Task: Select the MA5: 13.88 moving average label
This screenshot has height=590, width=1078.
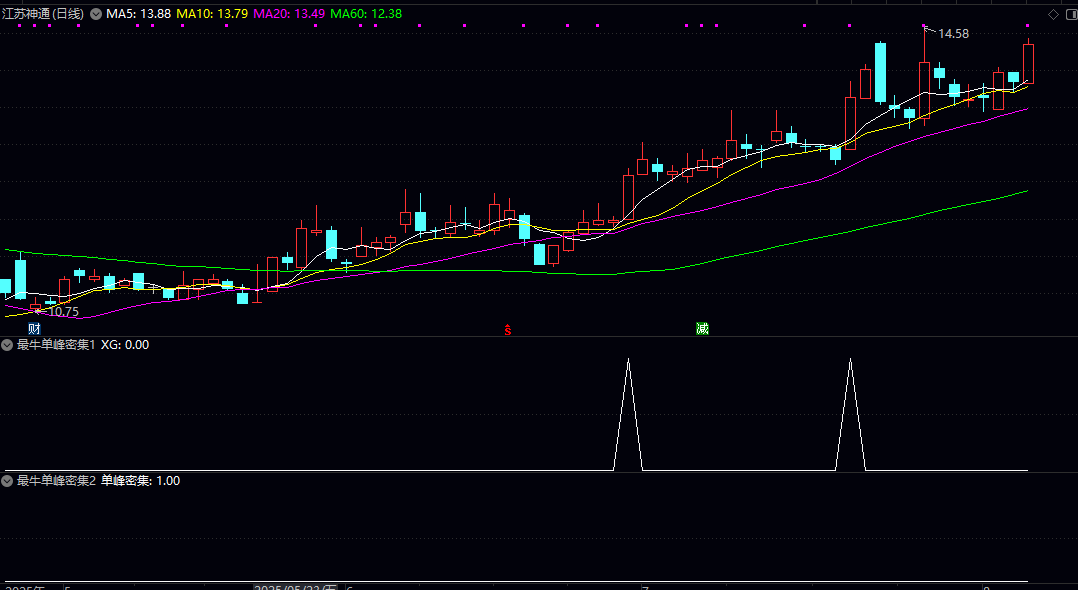Action: 138,14
